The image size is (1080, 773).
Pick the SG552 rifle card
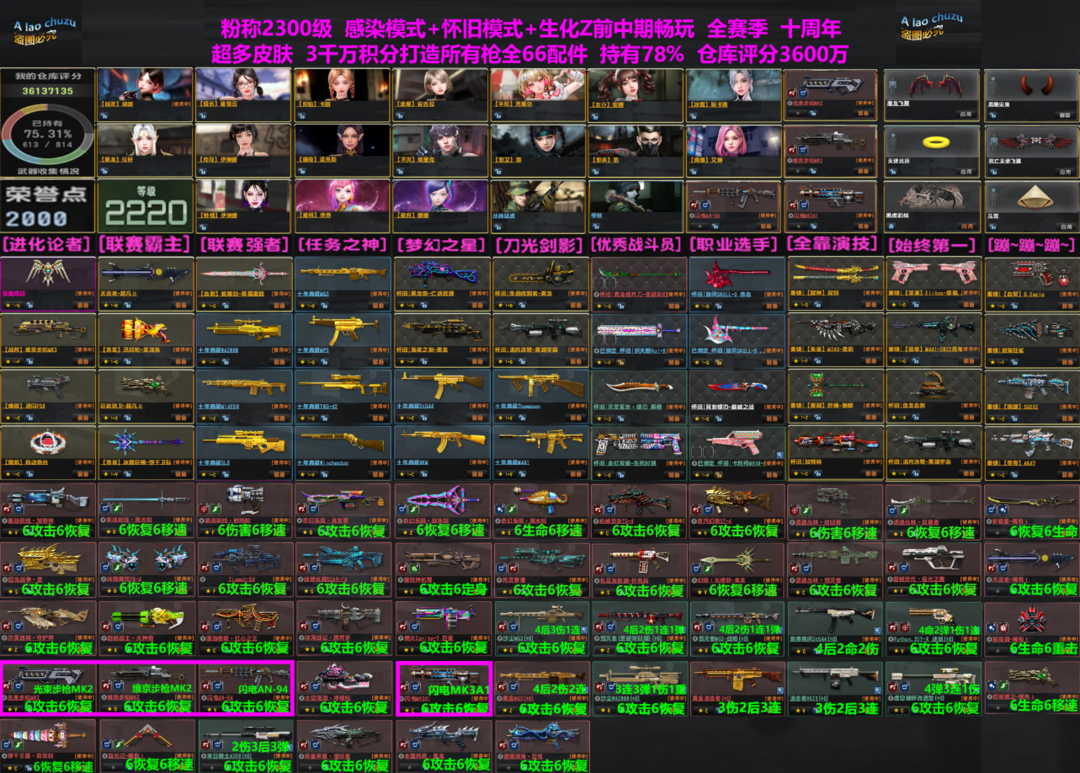click(x=1031, y=396)
